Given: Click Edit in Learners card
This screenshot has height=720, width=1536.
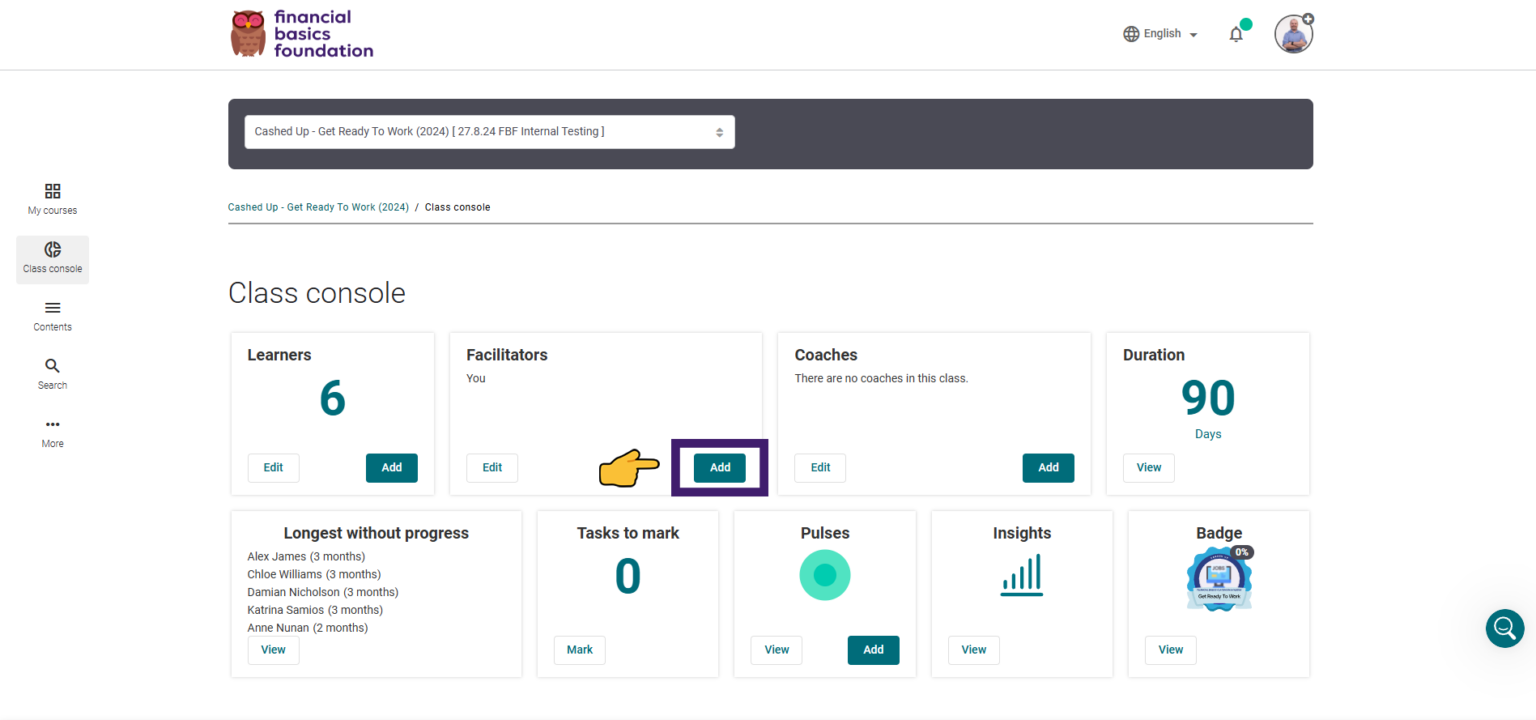Looking at the screenshot, I should pyautogui.click(x=273, y=468).
